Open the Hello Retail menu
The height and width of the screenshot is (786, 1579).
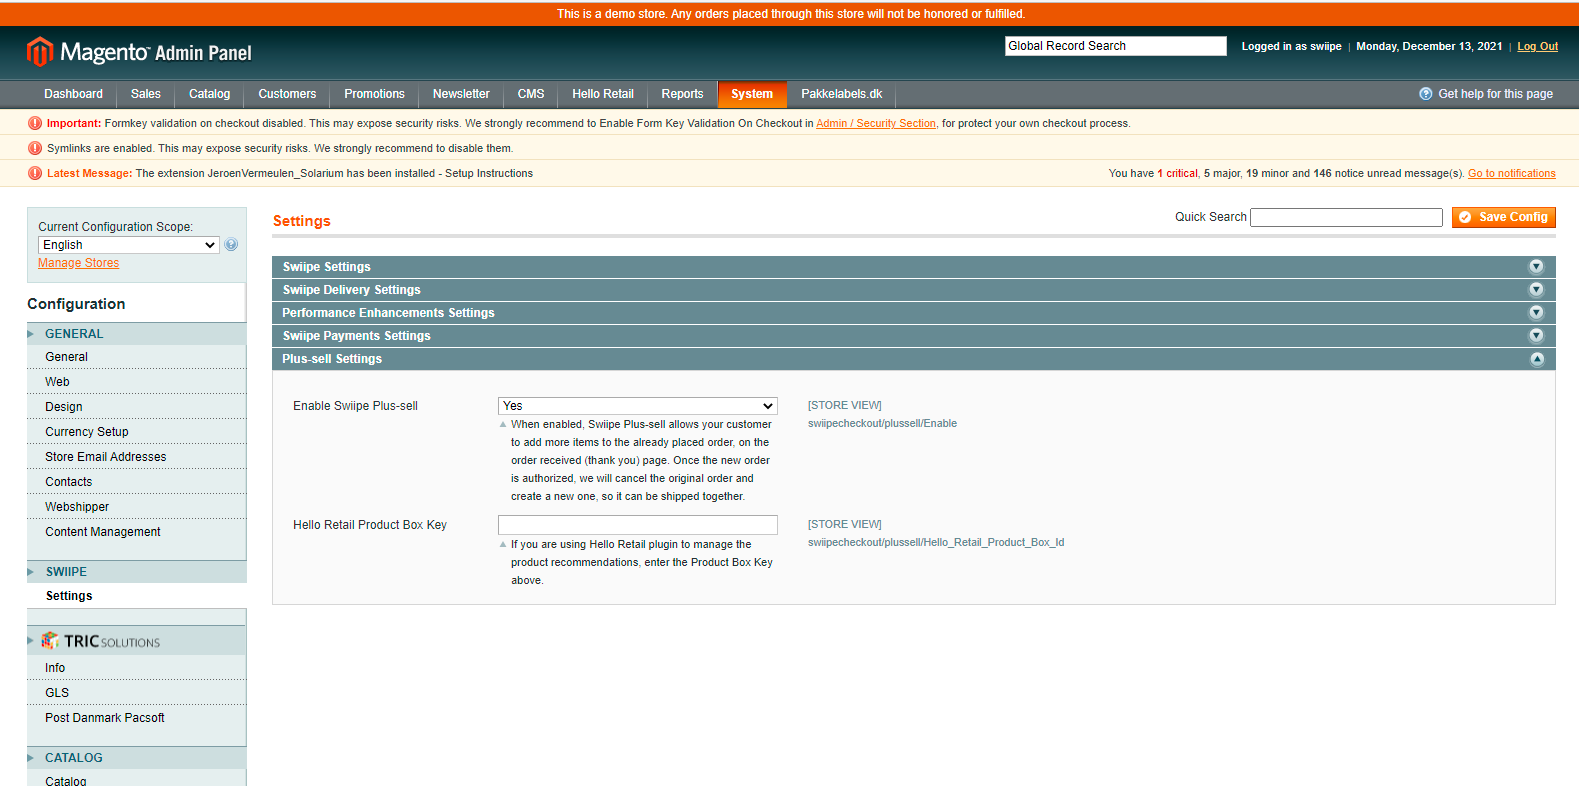[x=603, y=94]
